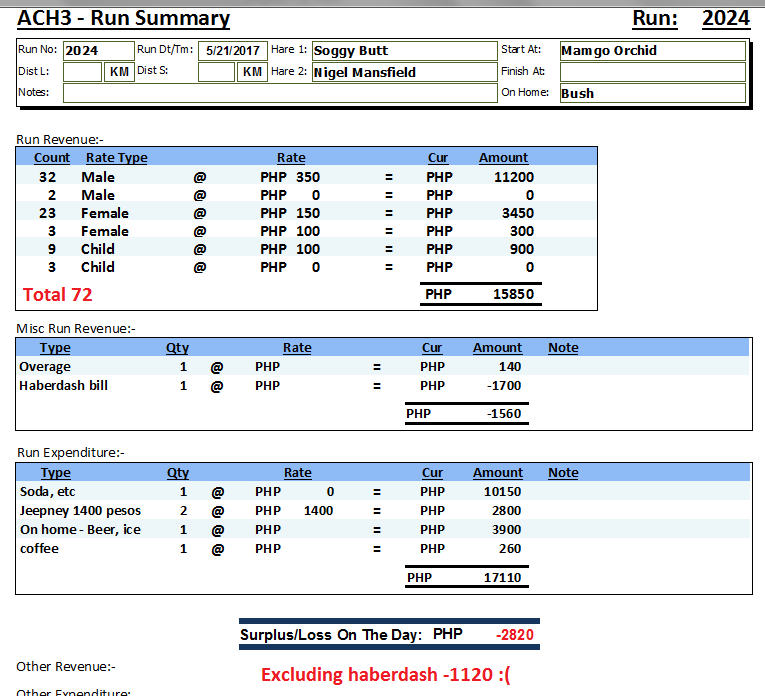Screen dimensions: 765x696
Task: Select the On home - Beer, ice entry
Action: [x=80, y=530]
